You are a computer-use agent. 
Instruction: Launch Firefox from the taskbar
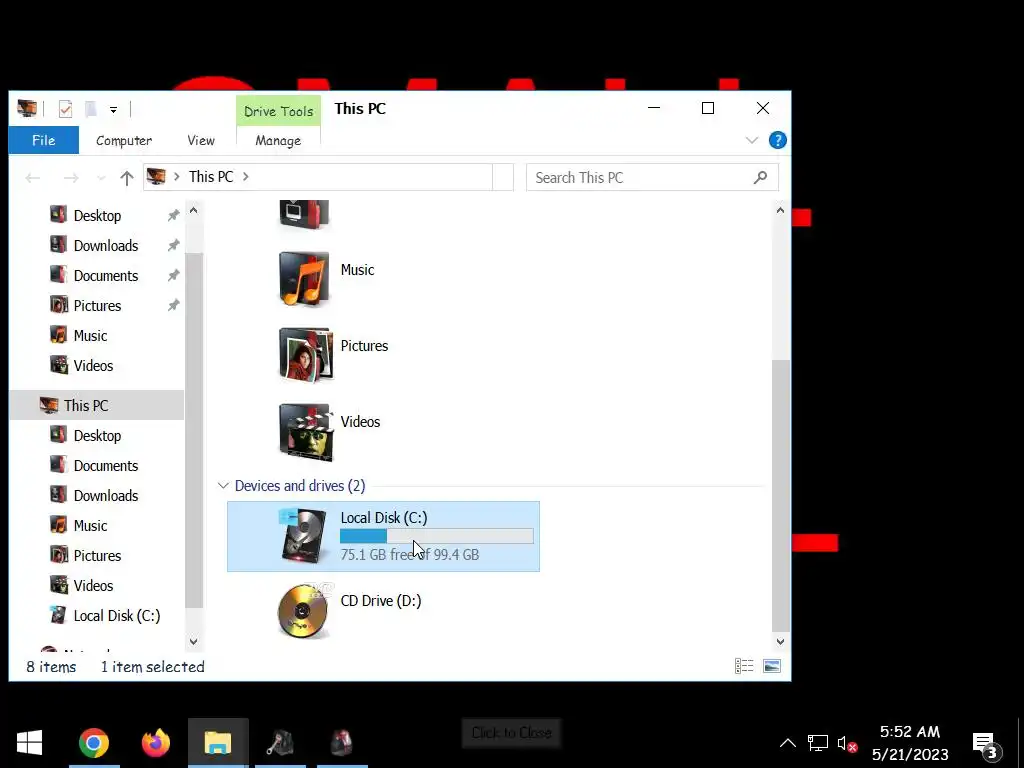pyautogui.click(x=155, y=743)
